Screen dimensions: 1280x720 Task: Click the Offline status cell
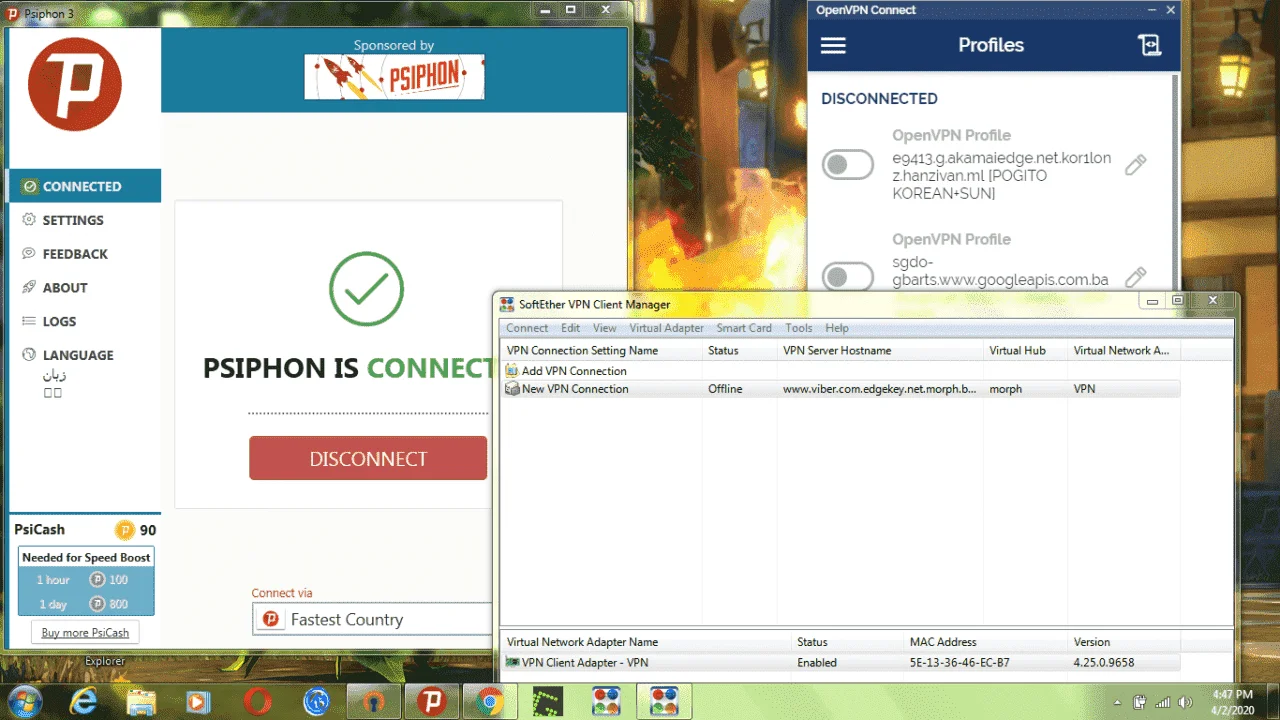click(x=725, y=389)
